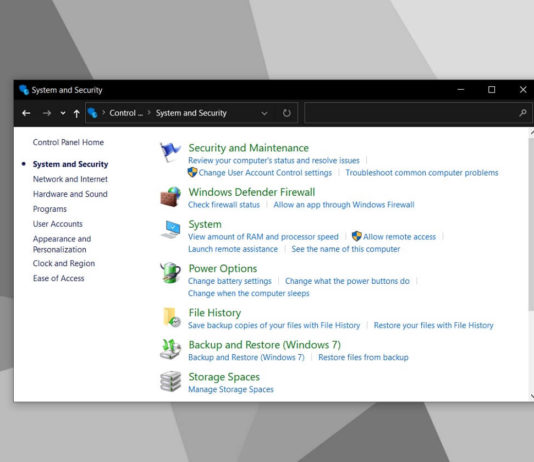Go up one level with the up arrow
This screenshot has width=534, height=462.
click(77, 113)
